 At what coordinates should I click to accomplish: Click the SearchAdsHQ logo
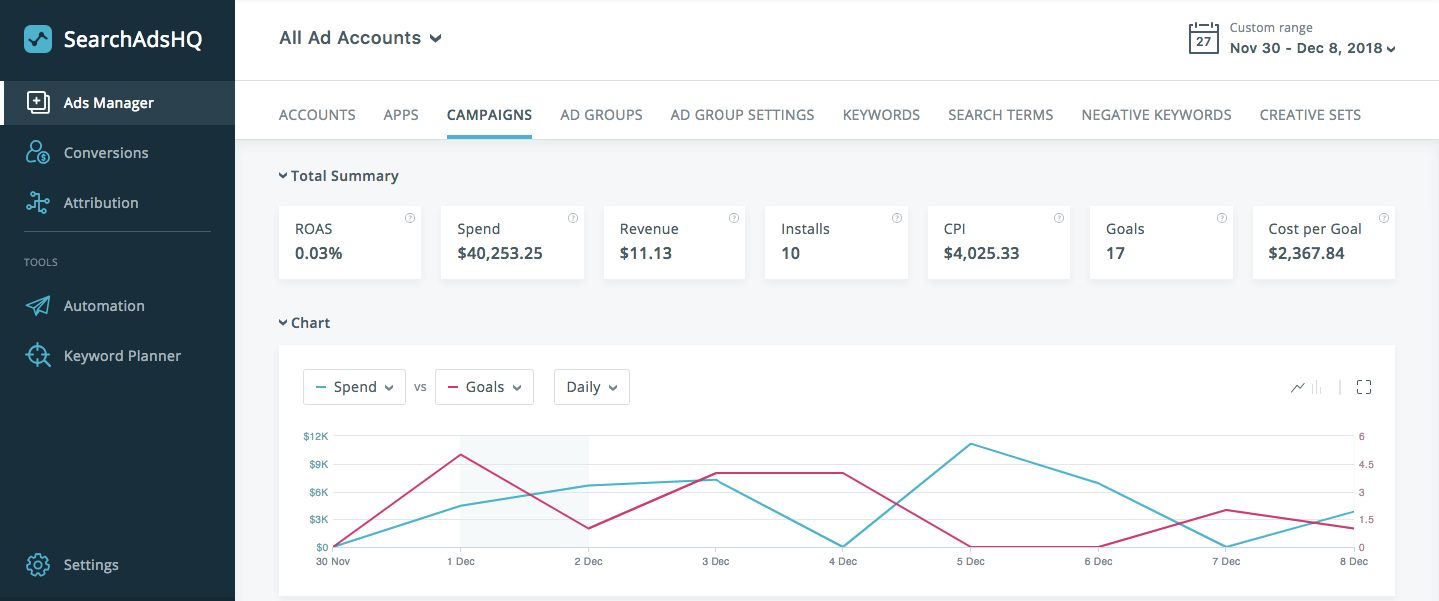pos(38,38)
